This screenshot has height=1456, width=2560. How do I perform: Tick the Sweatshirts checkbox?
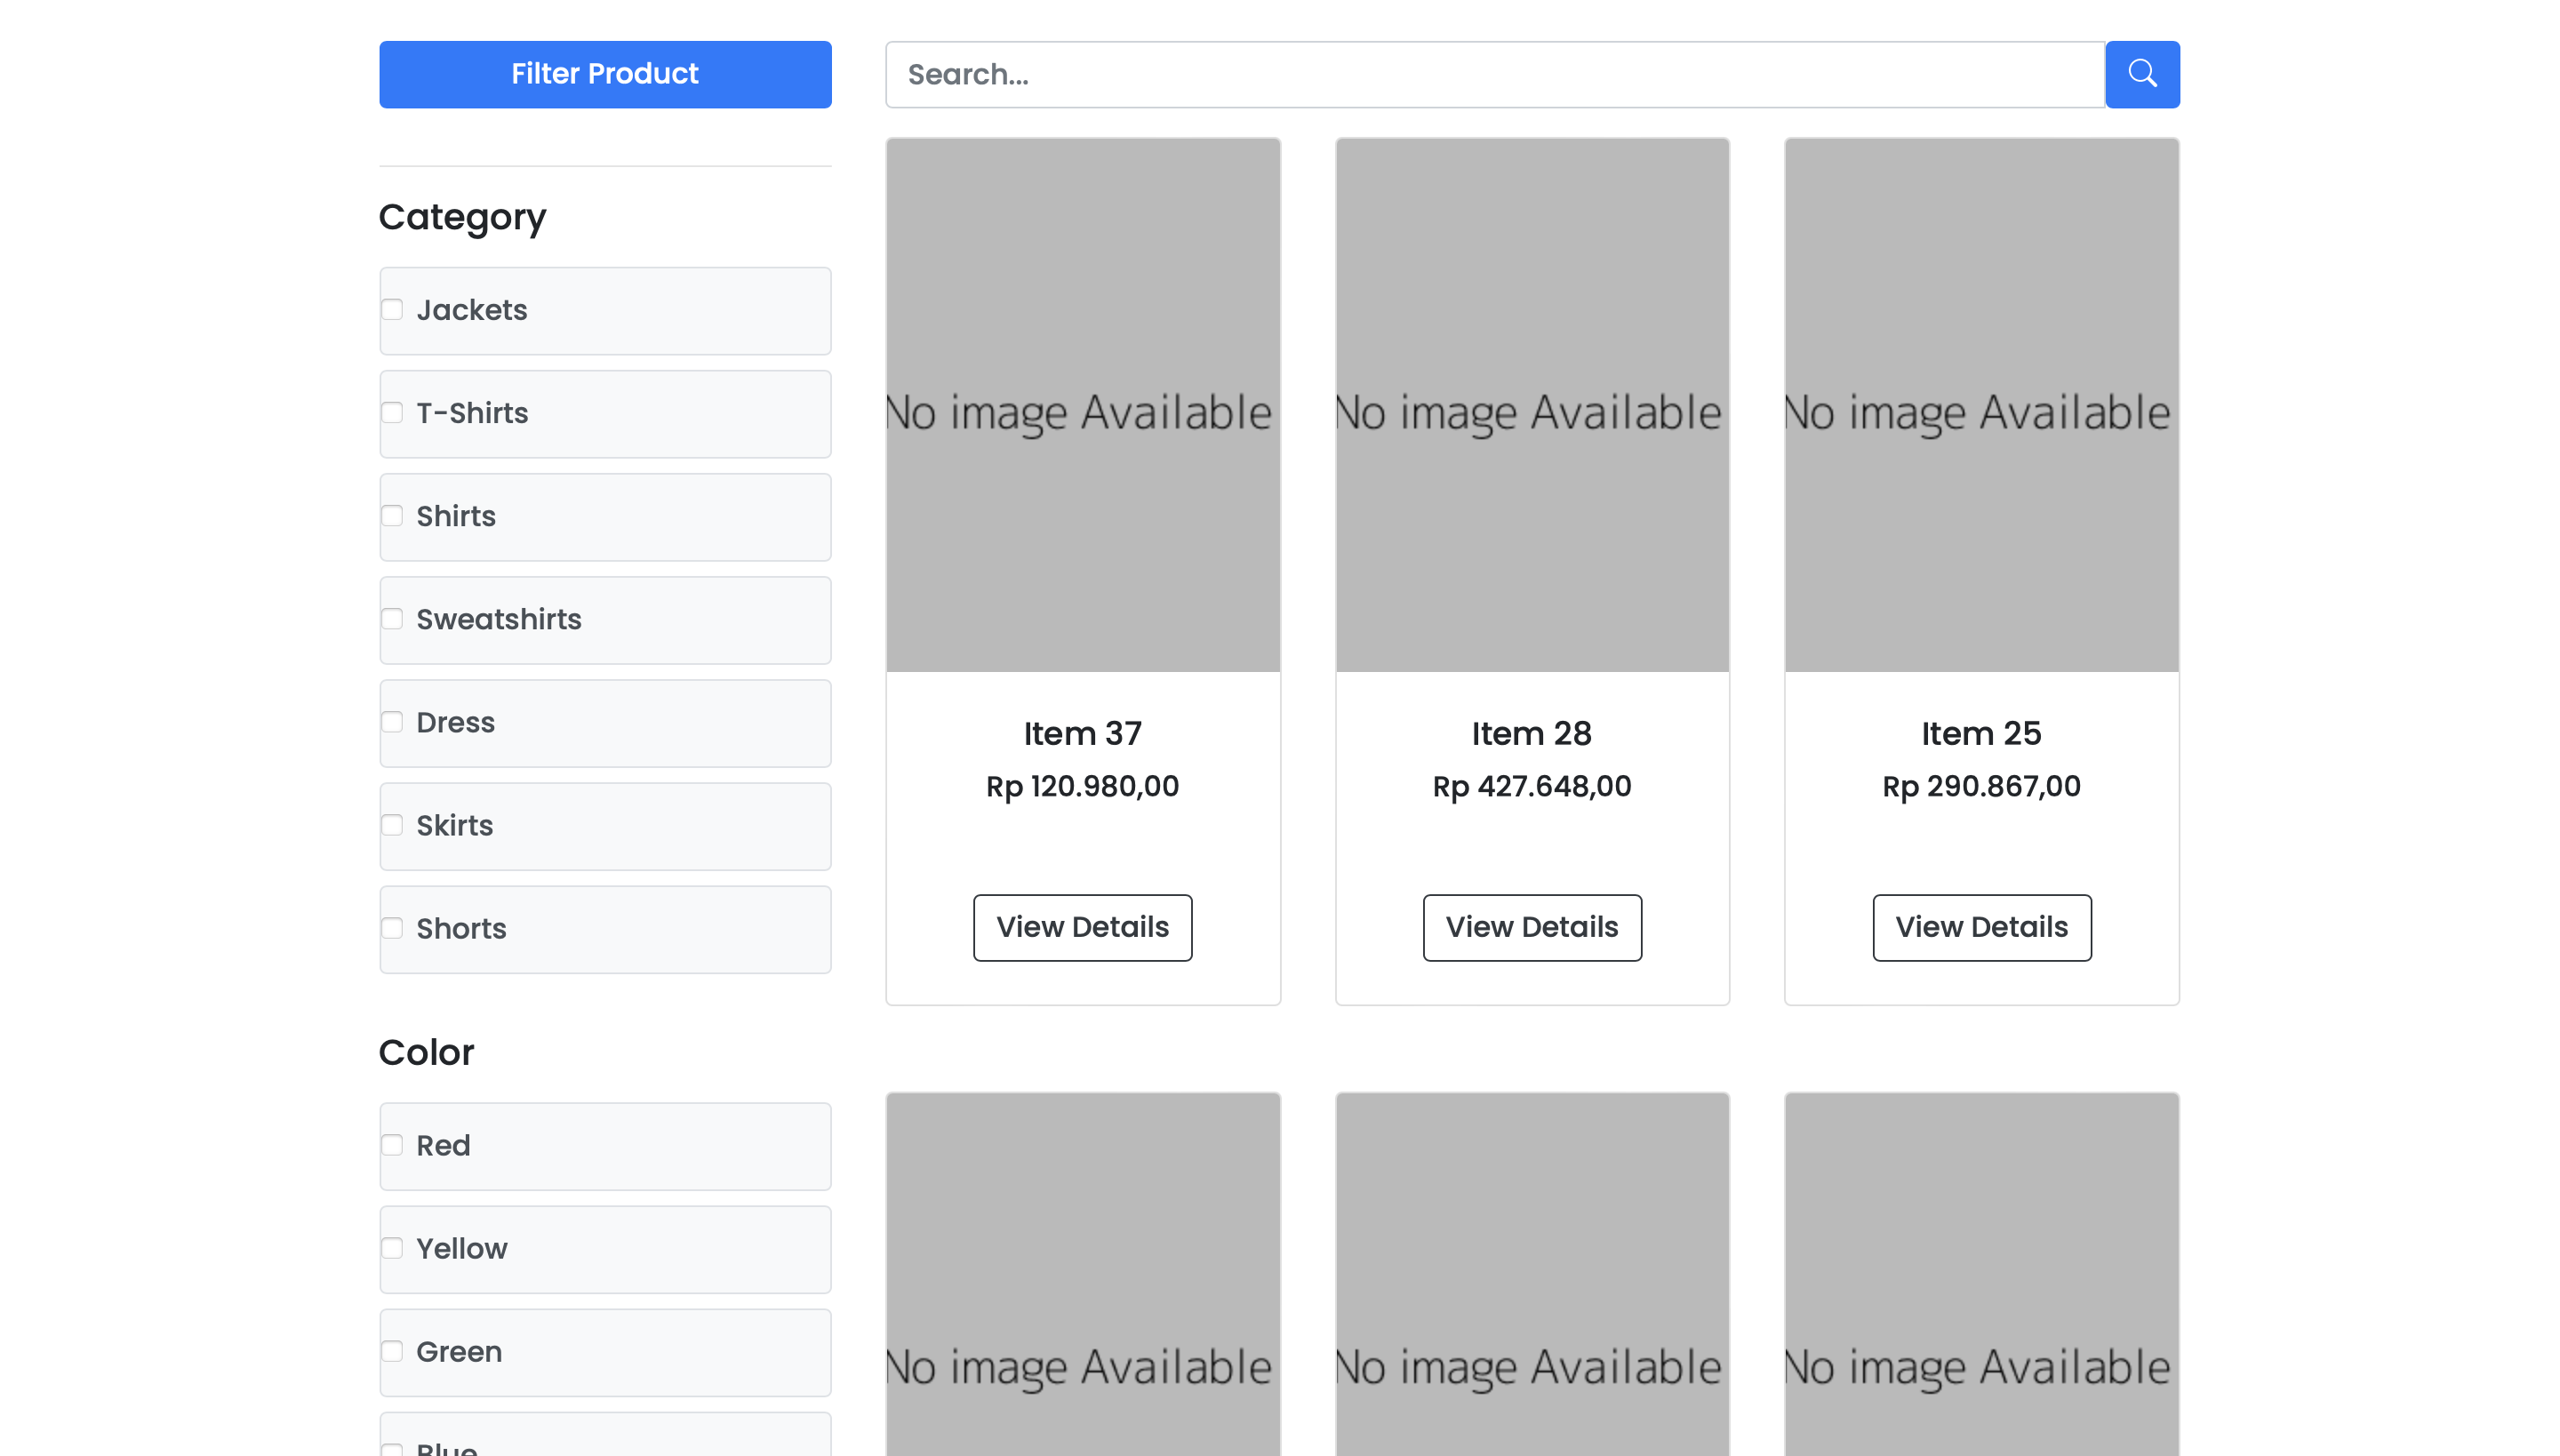pyautogui.click(x=392, y=619)
